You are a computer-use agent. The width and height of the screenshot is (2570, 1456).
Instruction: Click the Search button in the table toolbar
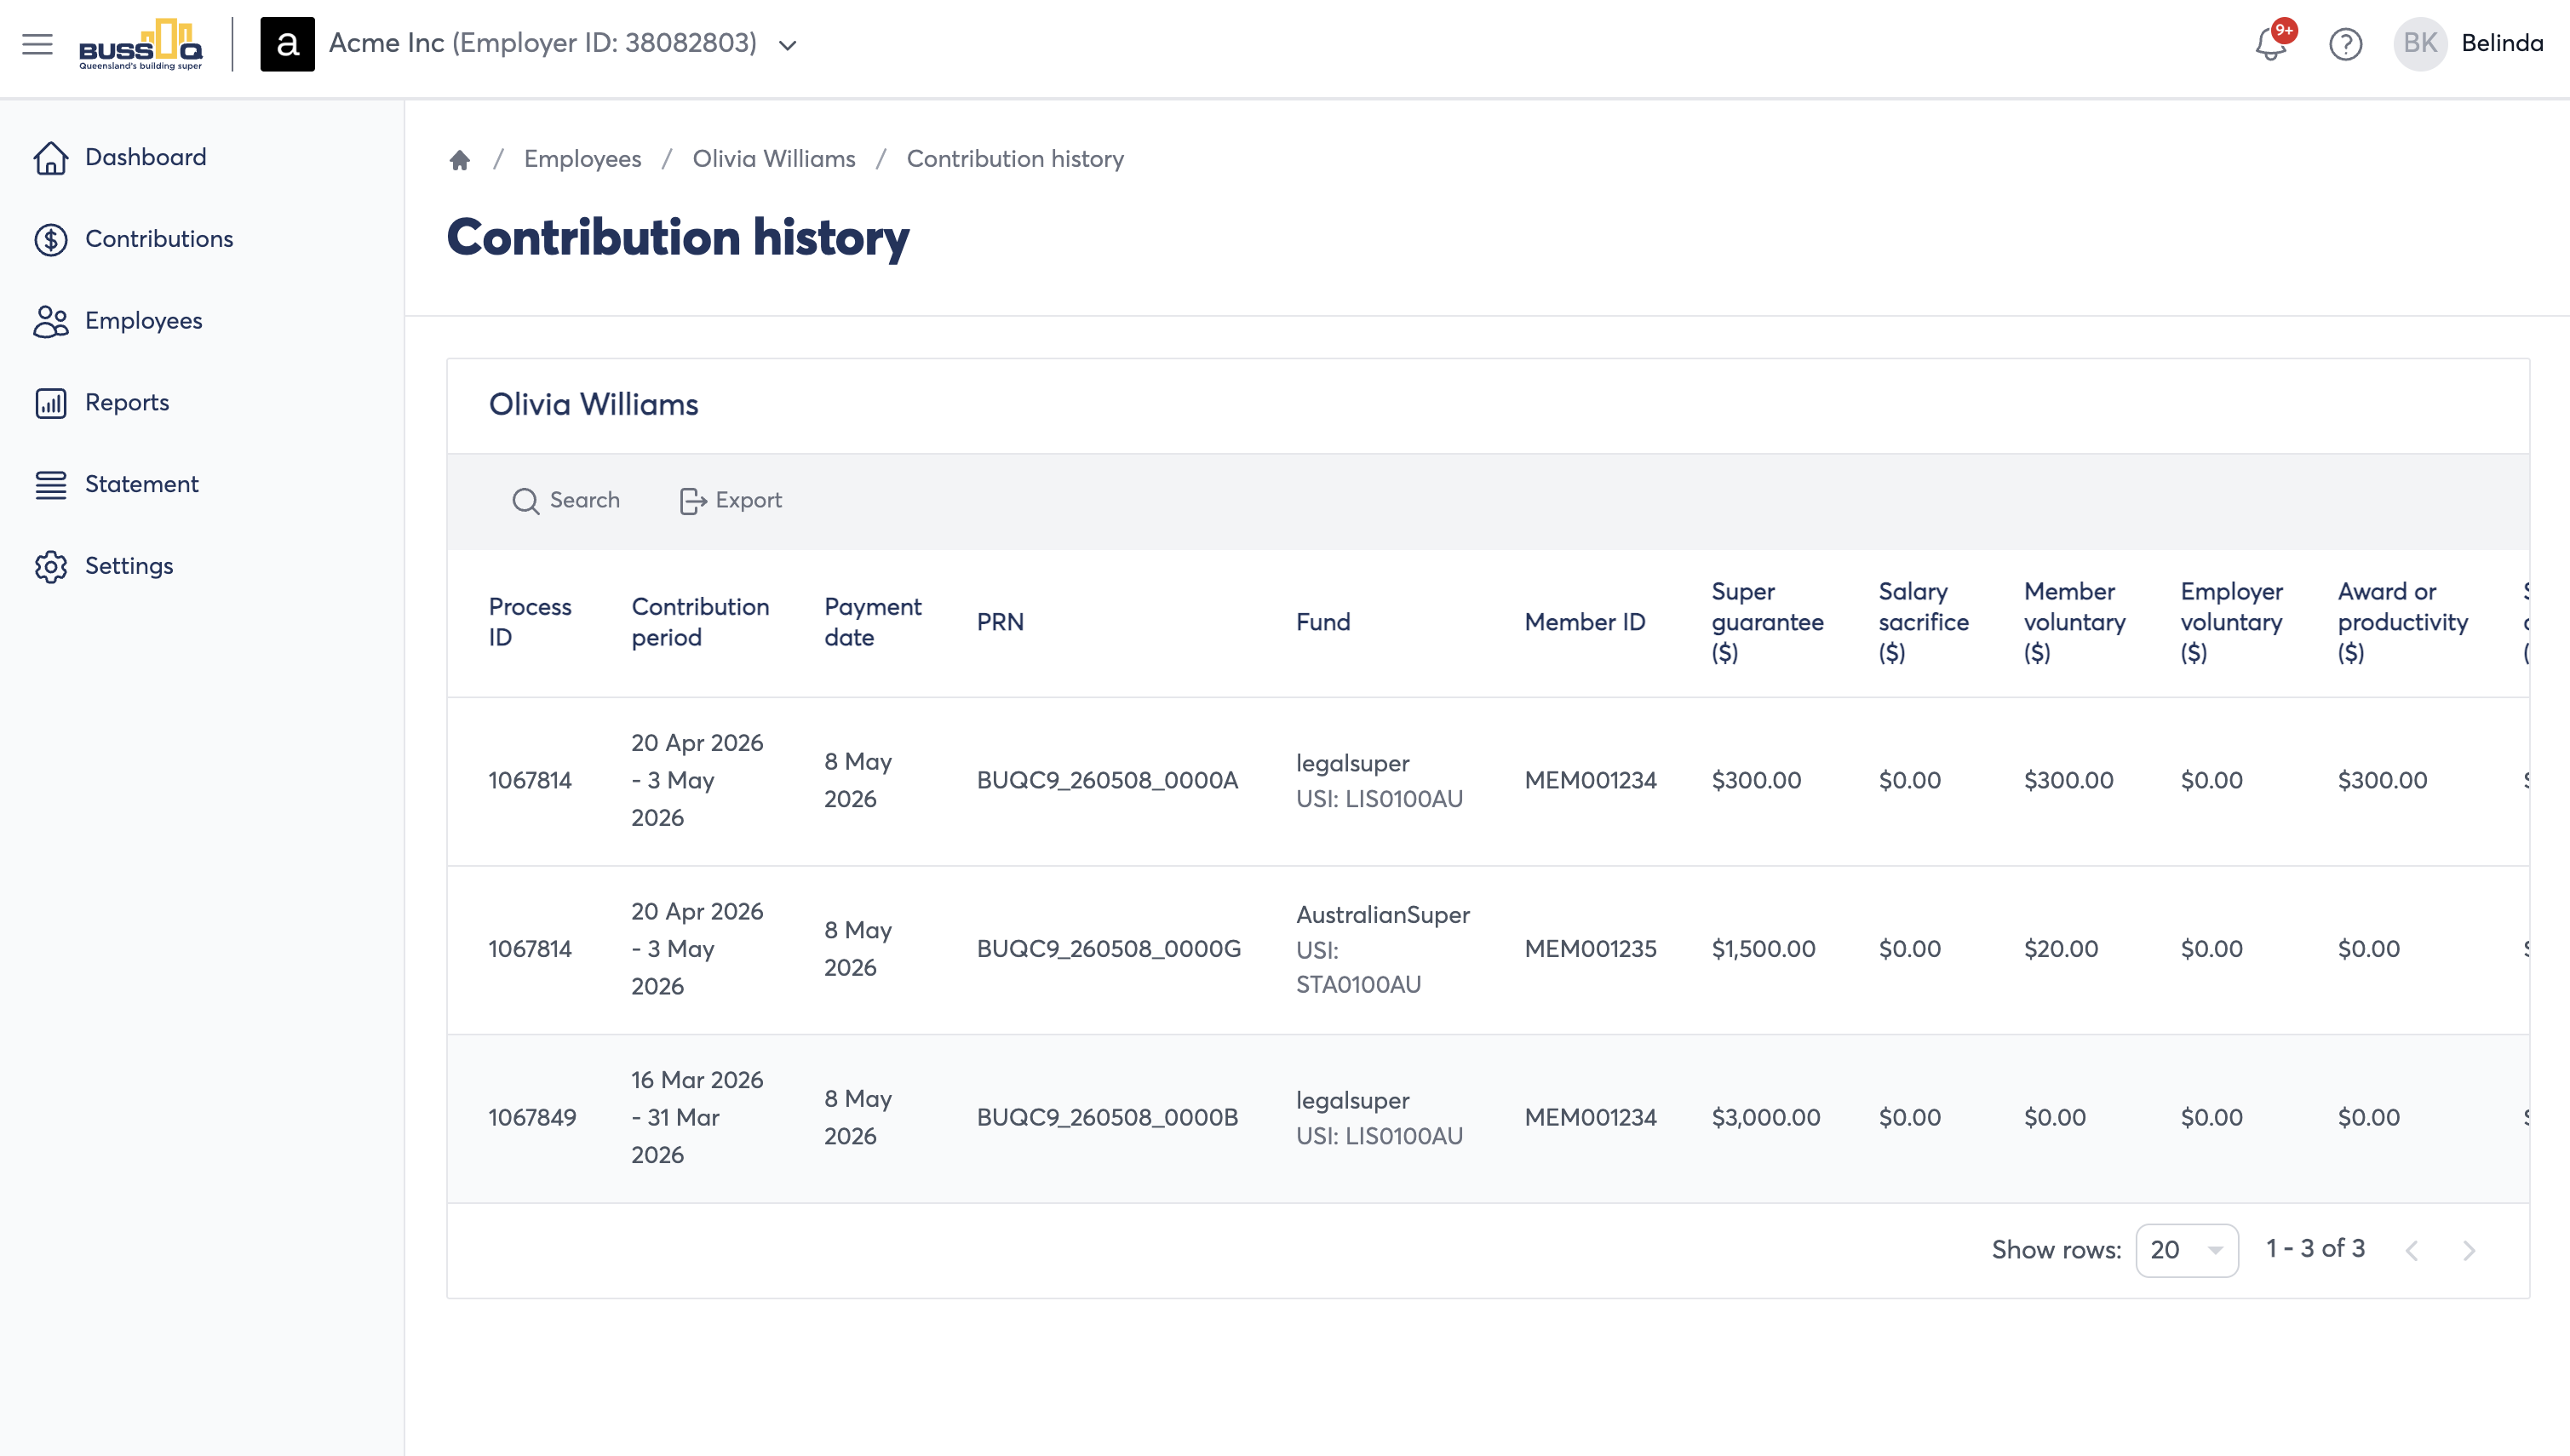[566, 500]
